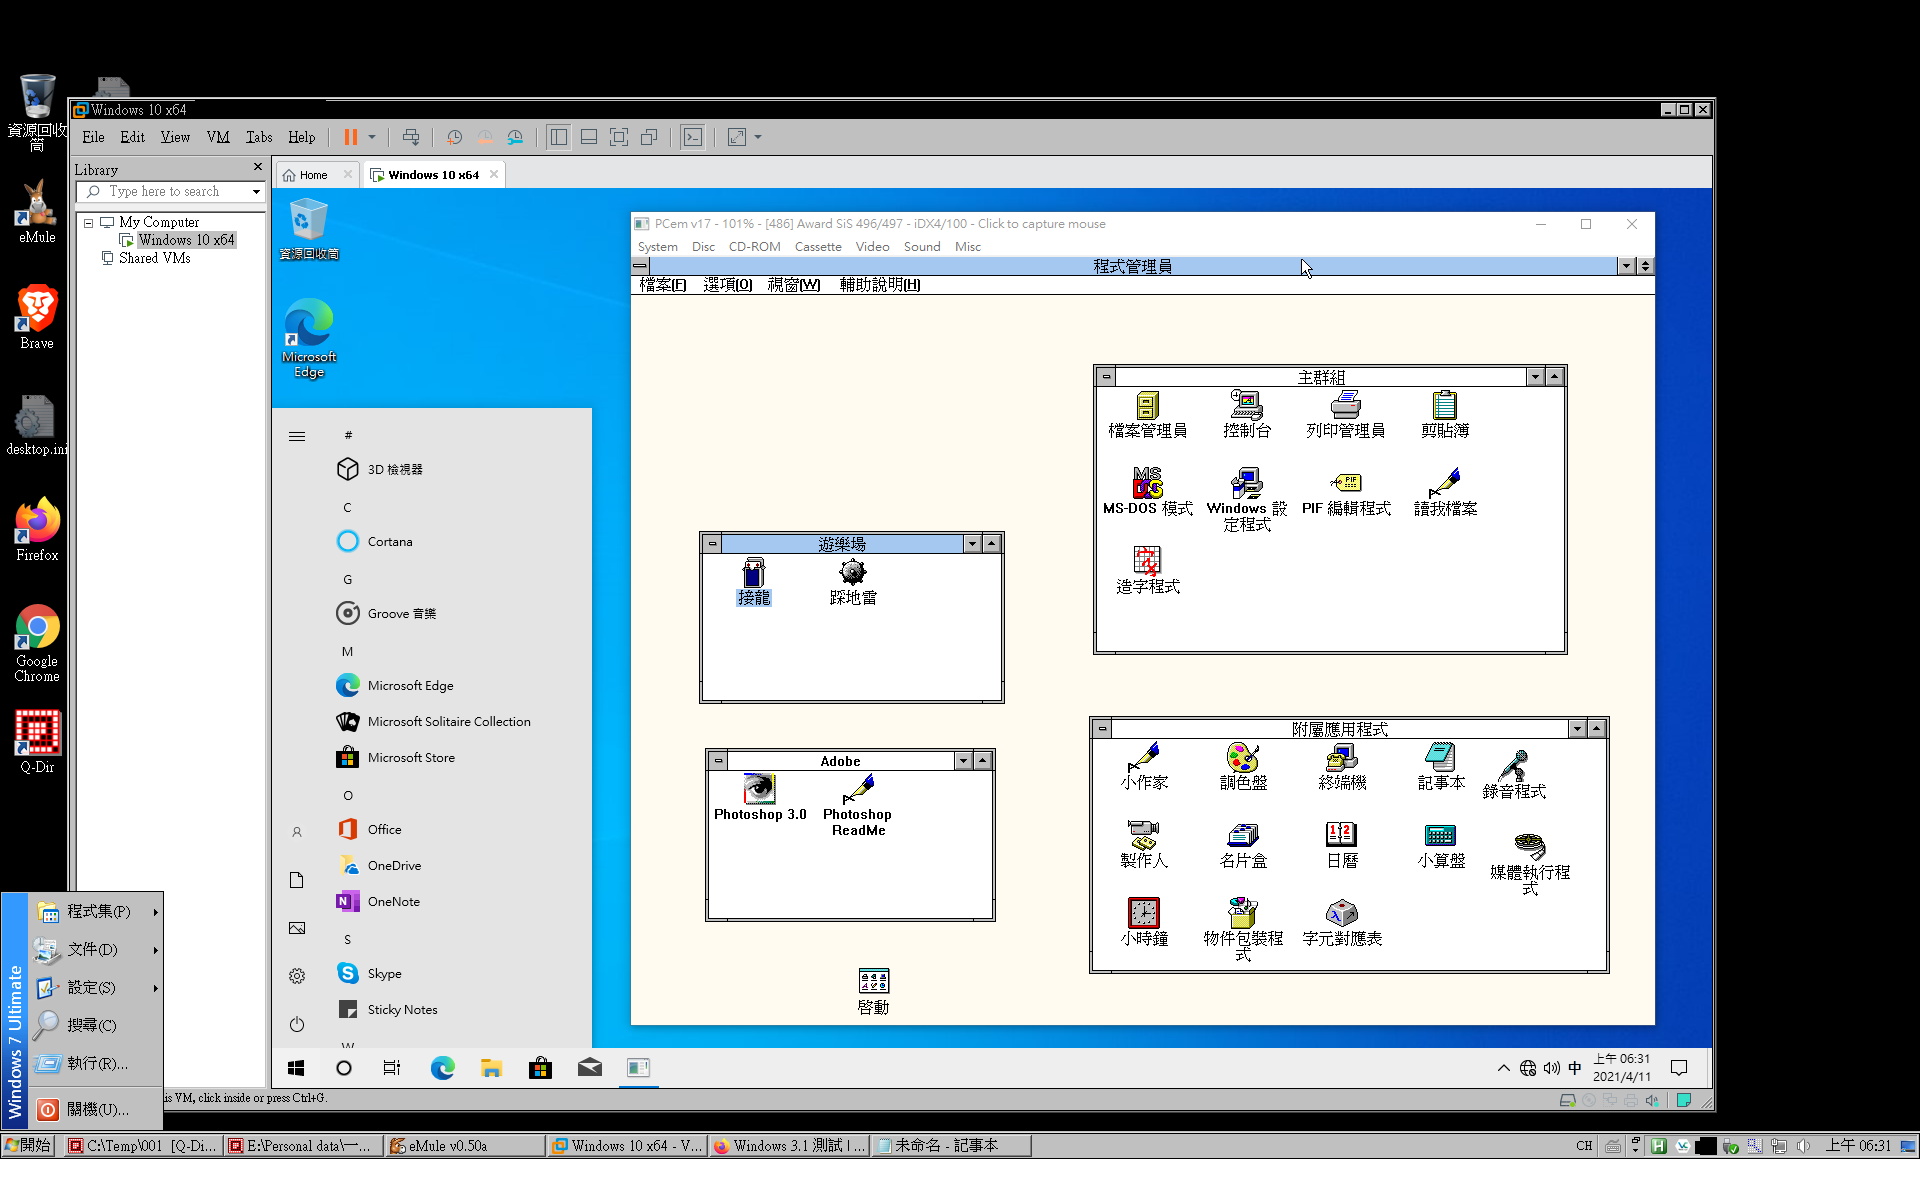Open the library search dropdown arrow

click(256, 192)
